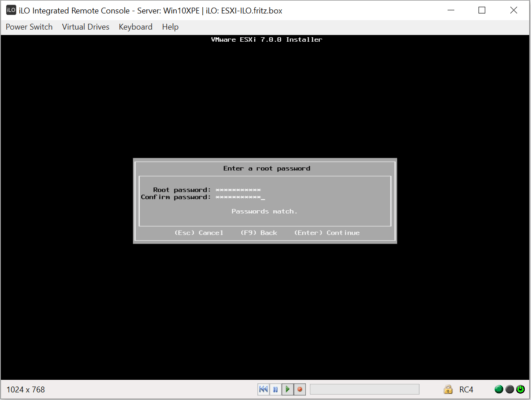The width and height of the screenshot is (531, 400).
Task: Click the RC4 encryption label
Action: pyautogui.click(x=466, y=390)
